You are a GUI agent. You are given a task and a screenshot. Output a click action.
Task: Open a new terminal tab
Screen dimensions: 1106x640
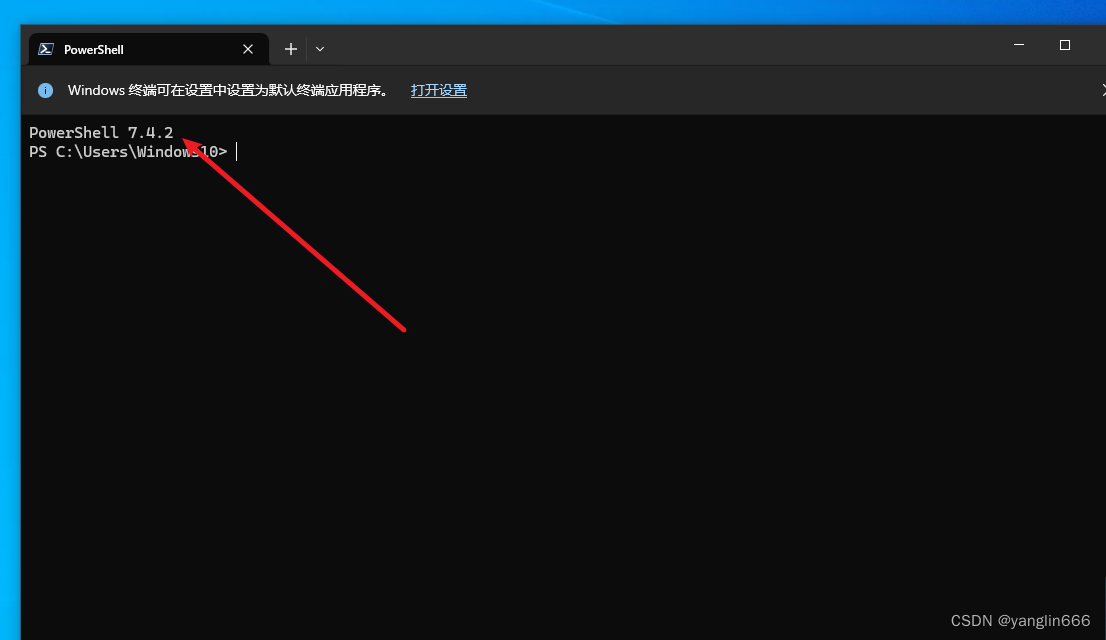pos(291,49)
